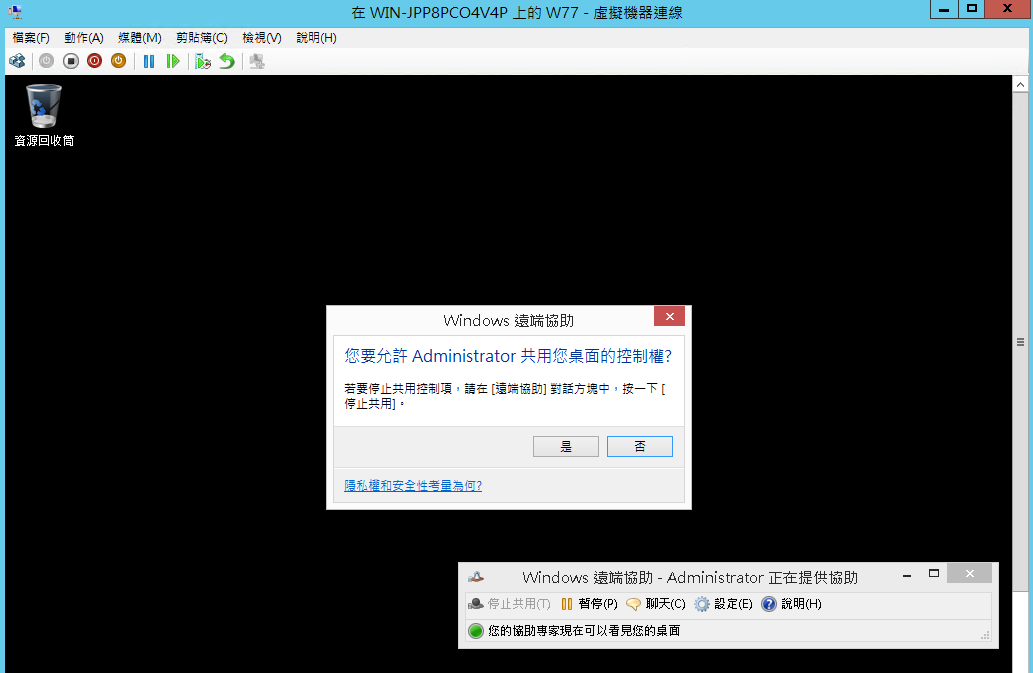Open the 檔案(F) menu
The width and height of the screenshot is (1033, 673).
click(31, 38)
